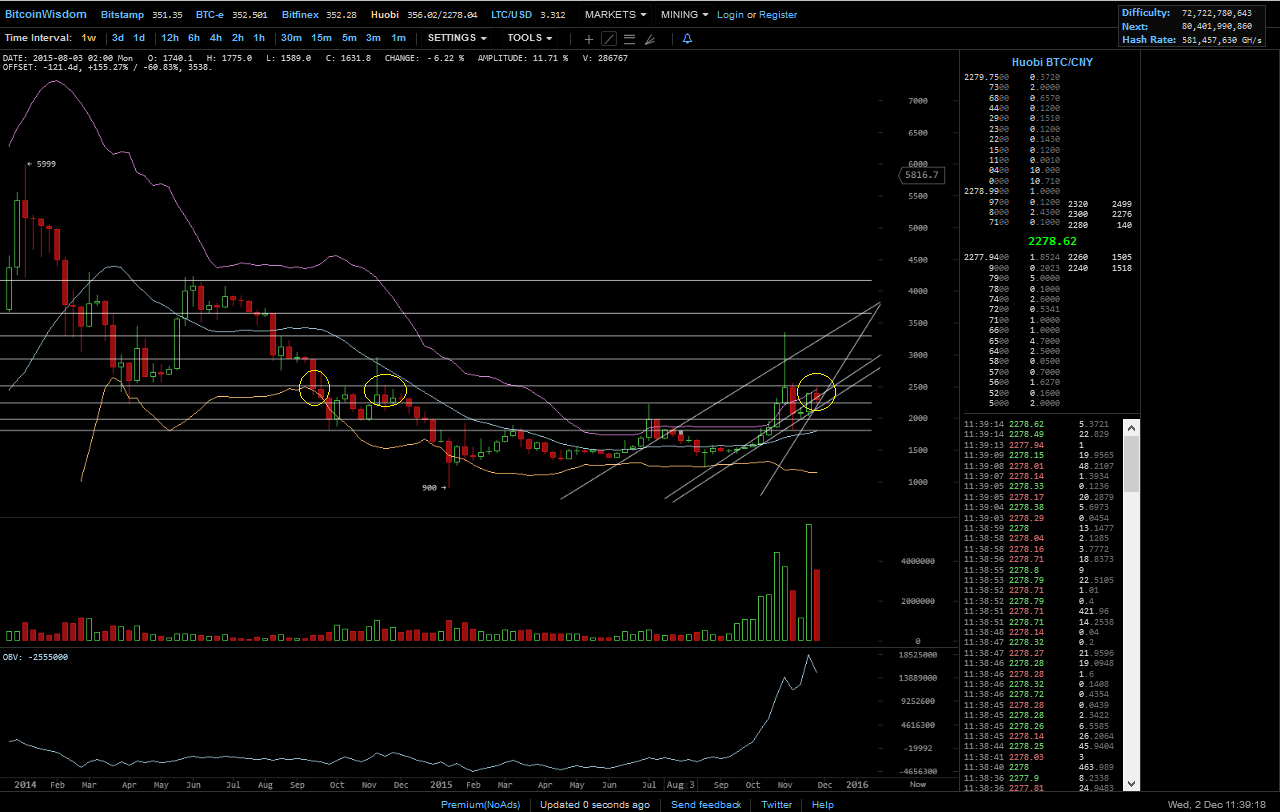Viewport: 1280px width, 812px height.
Task: Set time interval to 6h
Action: (x=194, y=38)
